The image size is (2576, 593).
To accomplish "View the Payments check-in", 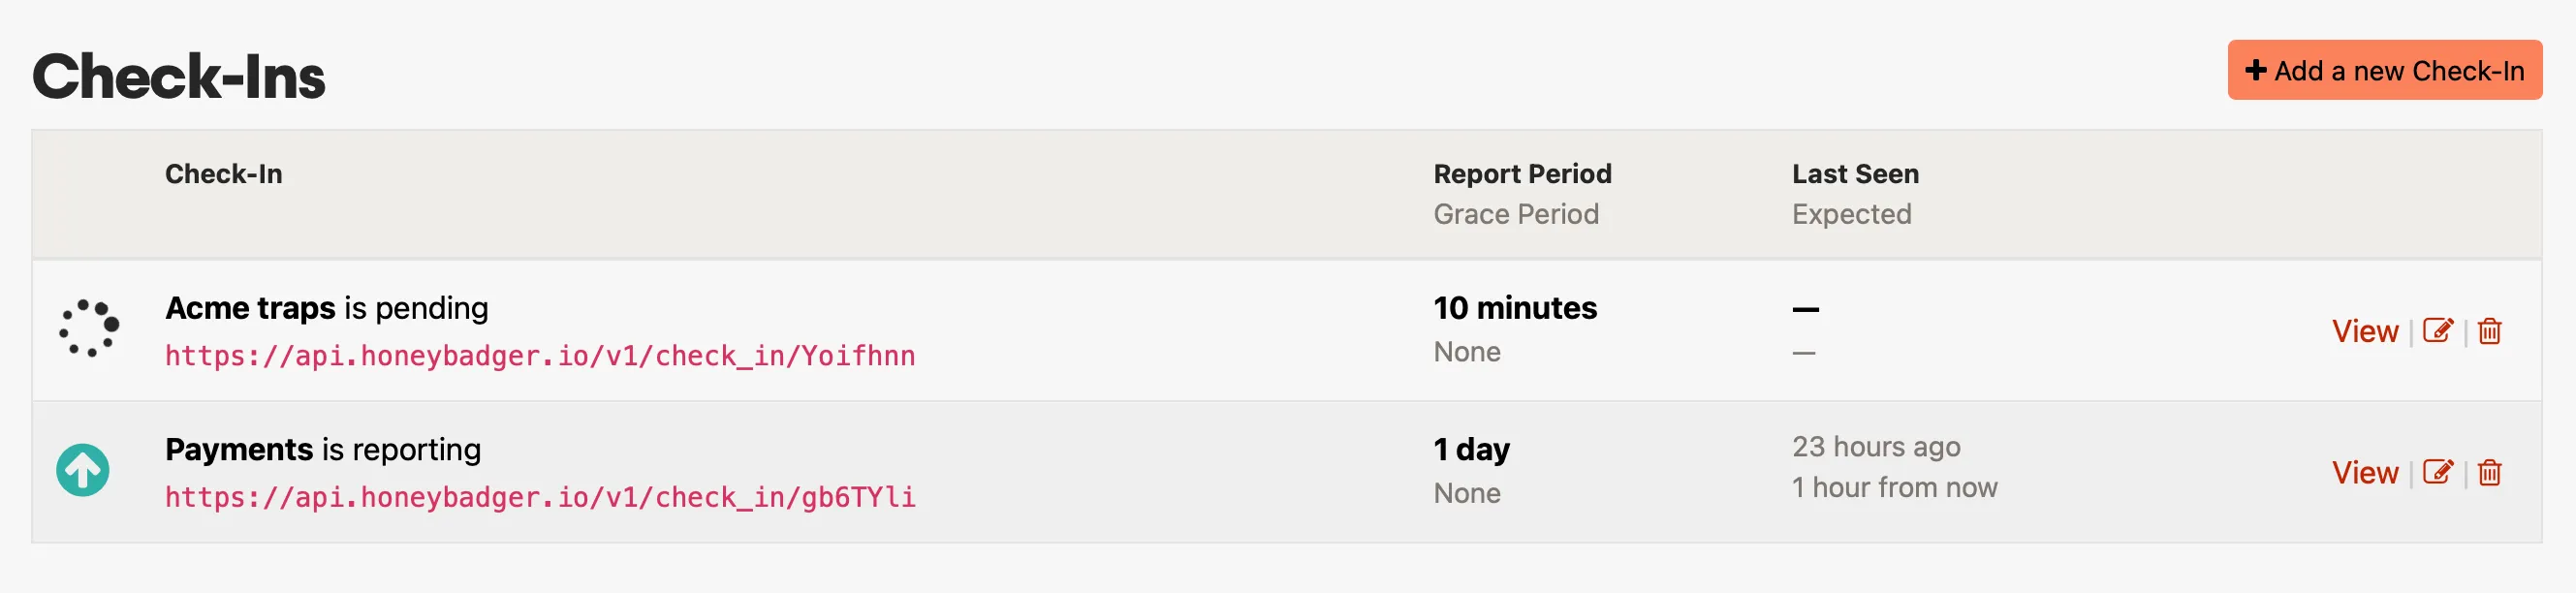I will (x=2364, y=472).
